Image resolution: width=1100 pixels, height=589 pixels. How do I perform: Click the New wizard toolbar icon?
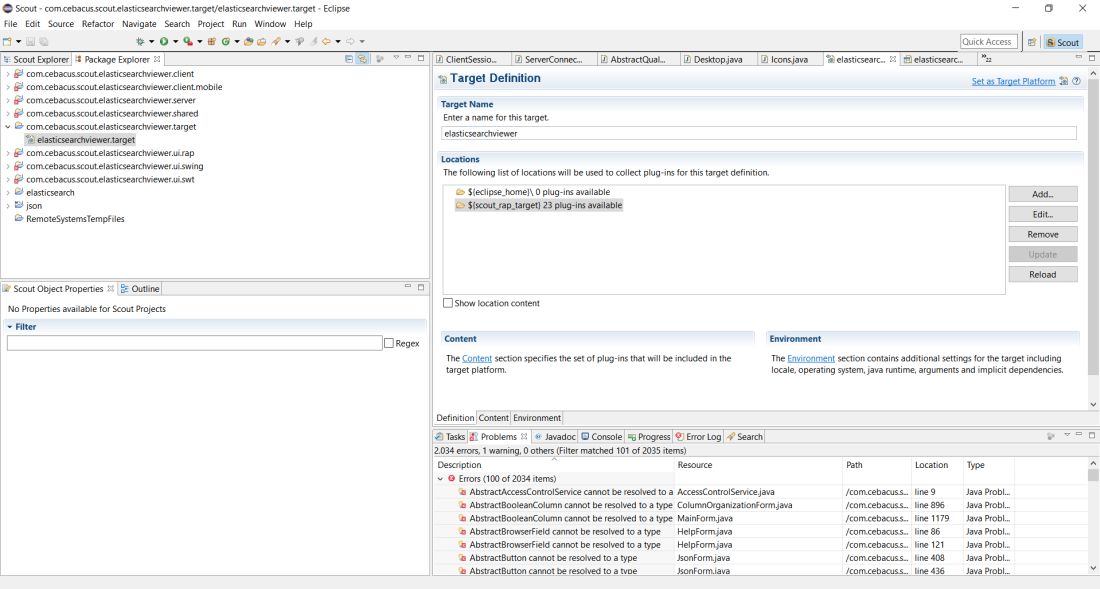coord(7,41)
